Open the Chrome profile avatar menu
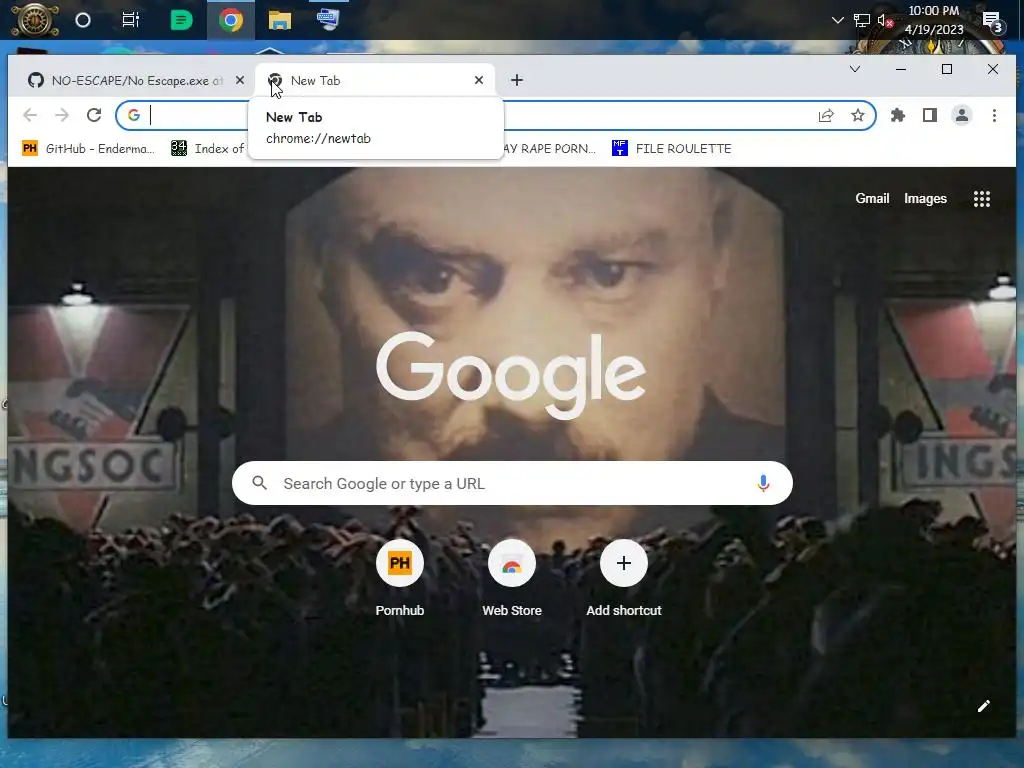Image resolution: width=1024 pixels, height=768 pixels. tap(962, 116)
